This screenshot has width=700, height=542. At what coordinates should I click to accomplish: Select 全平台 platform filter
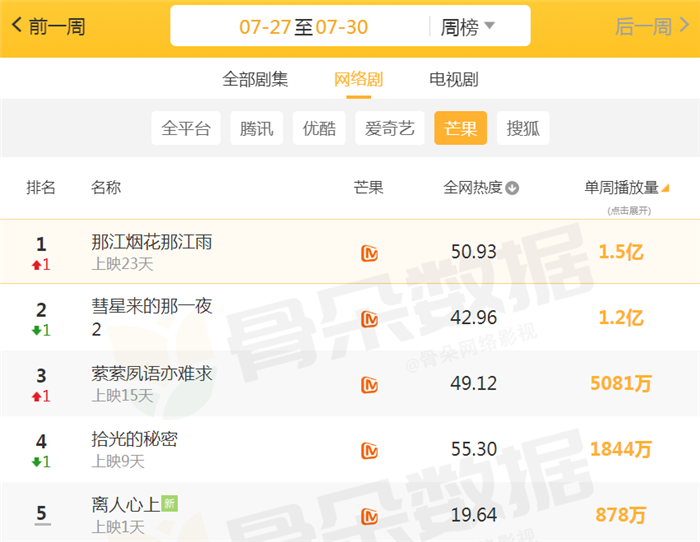point(186,128)
